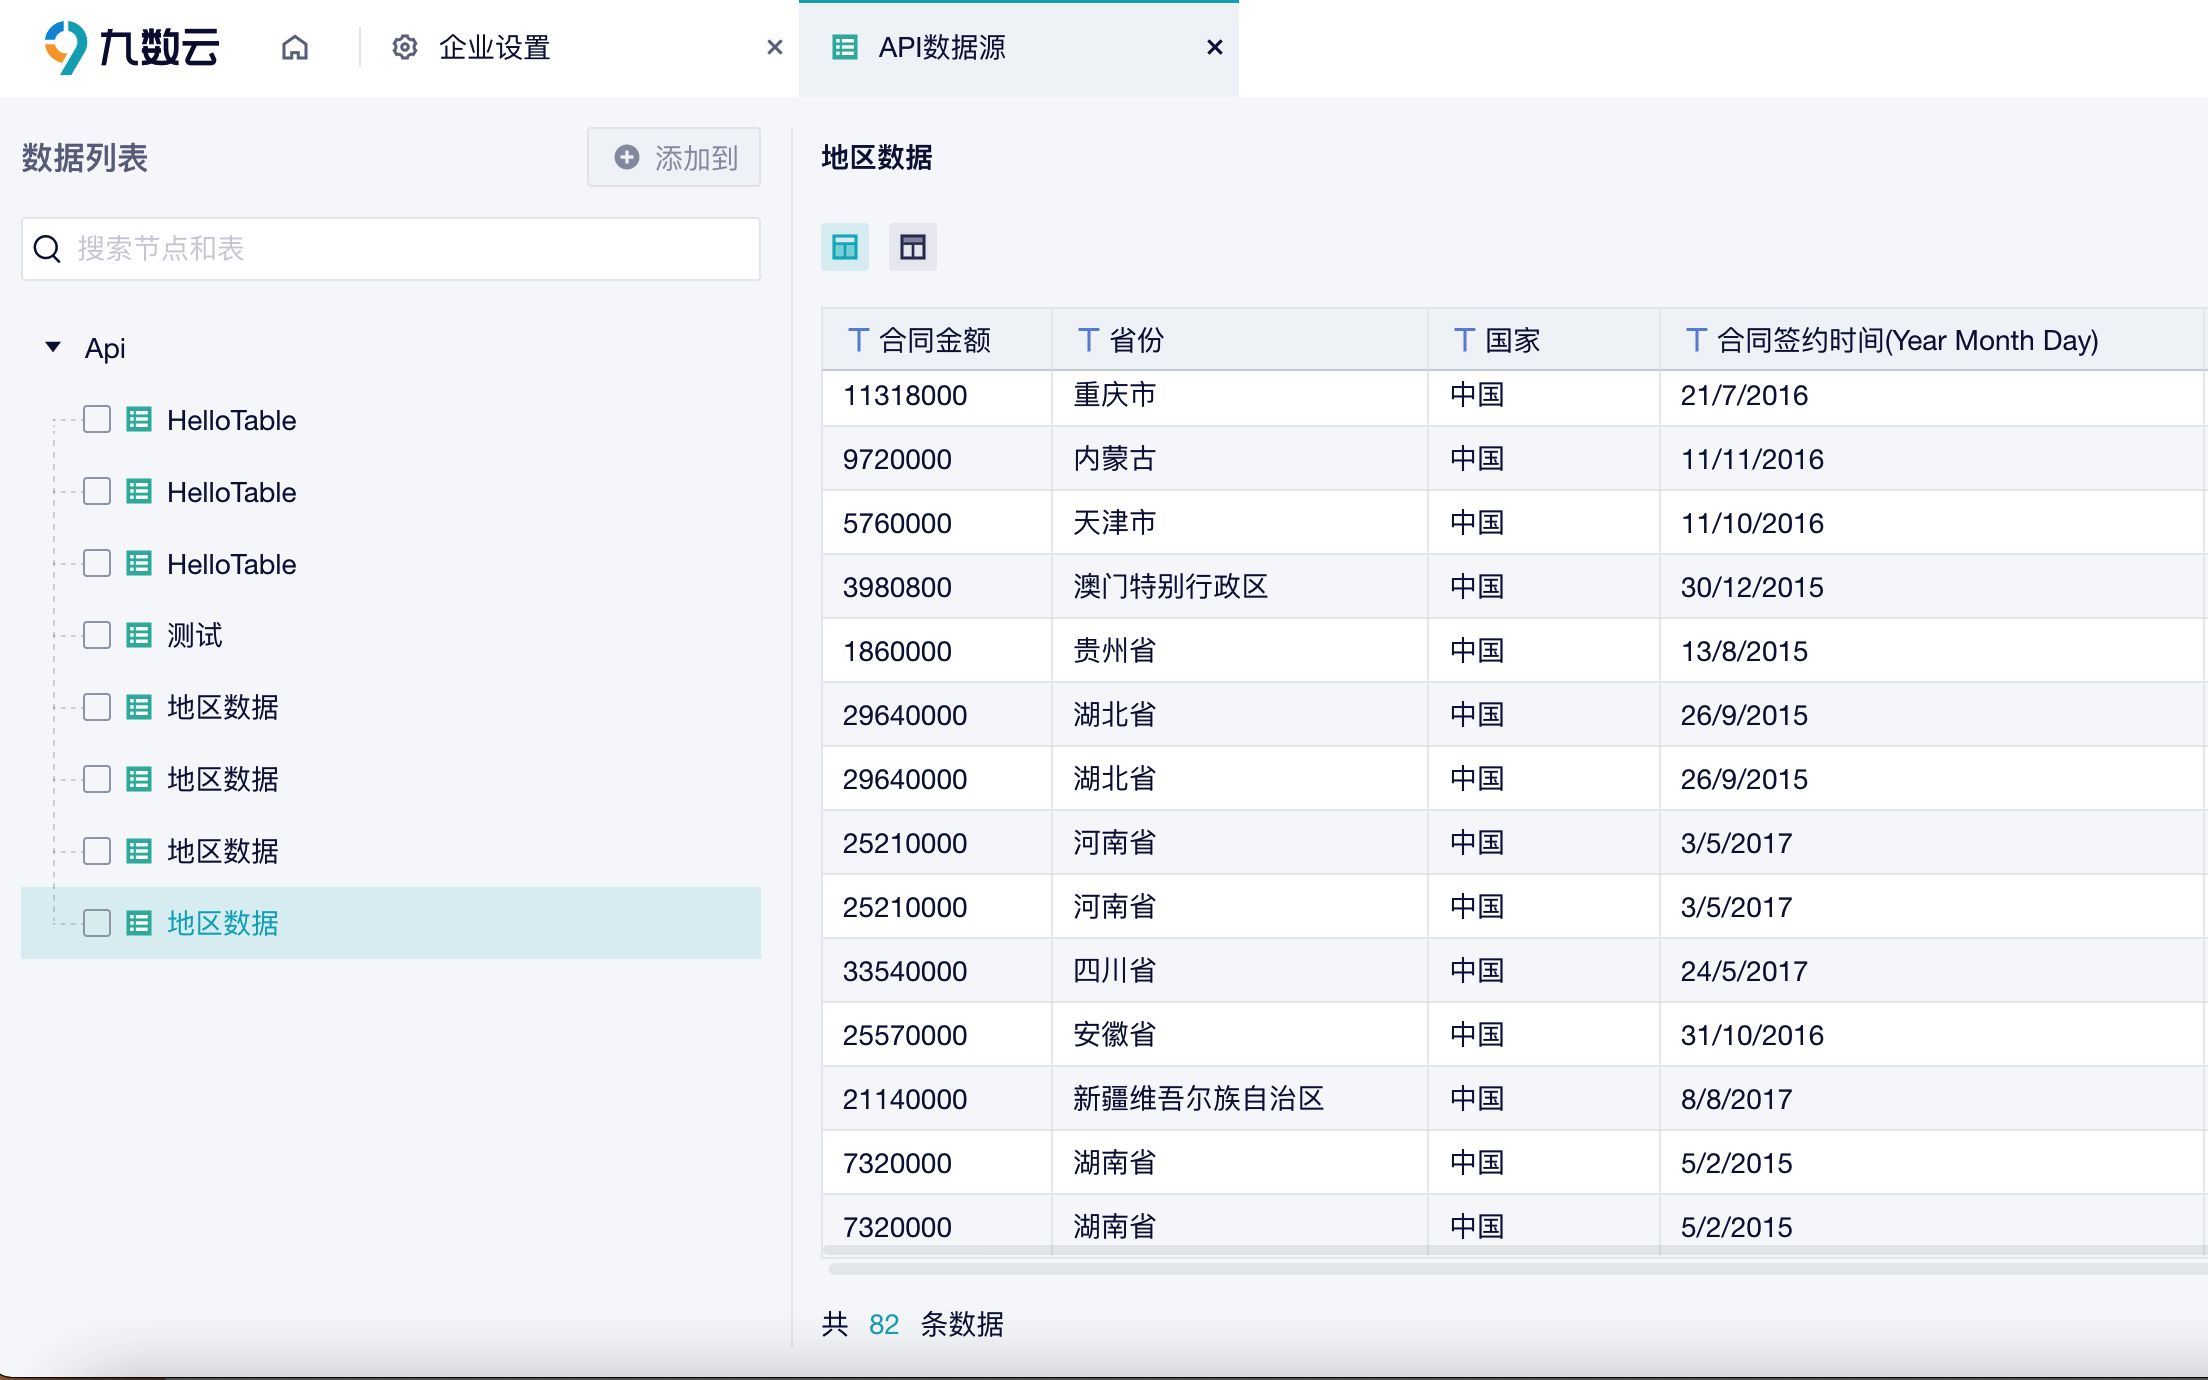This screenshot has height=1380, width=2208.
Task: Click the search magnifier icon
Action: pos(48,249)
